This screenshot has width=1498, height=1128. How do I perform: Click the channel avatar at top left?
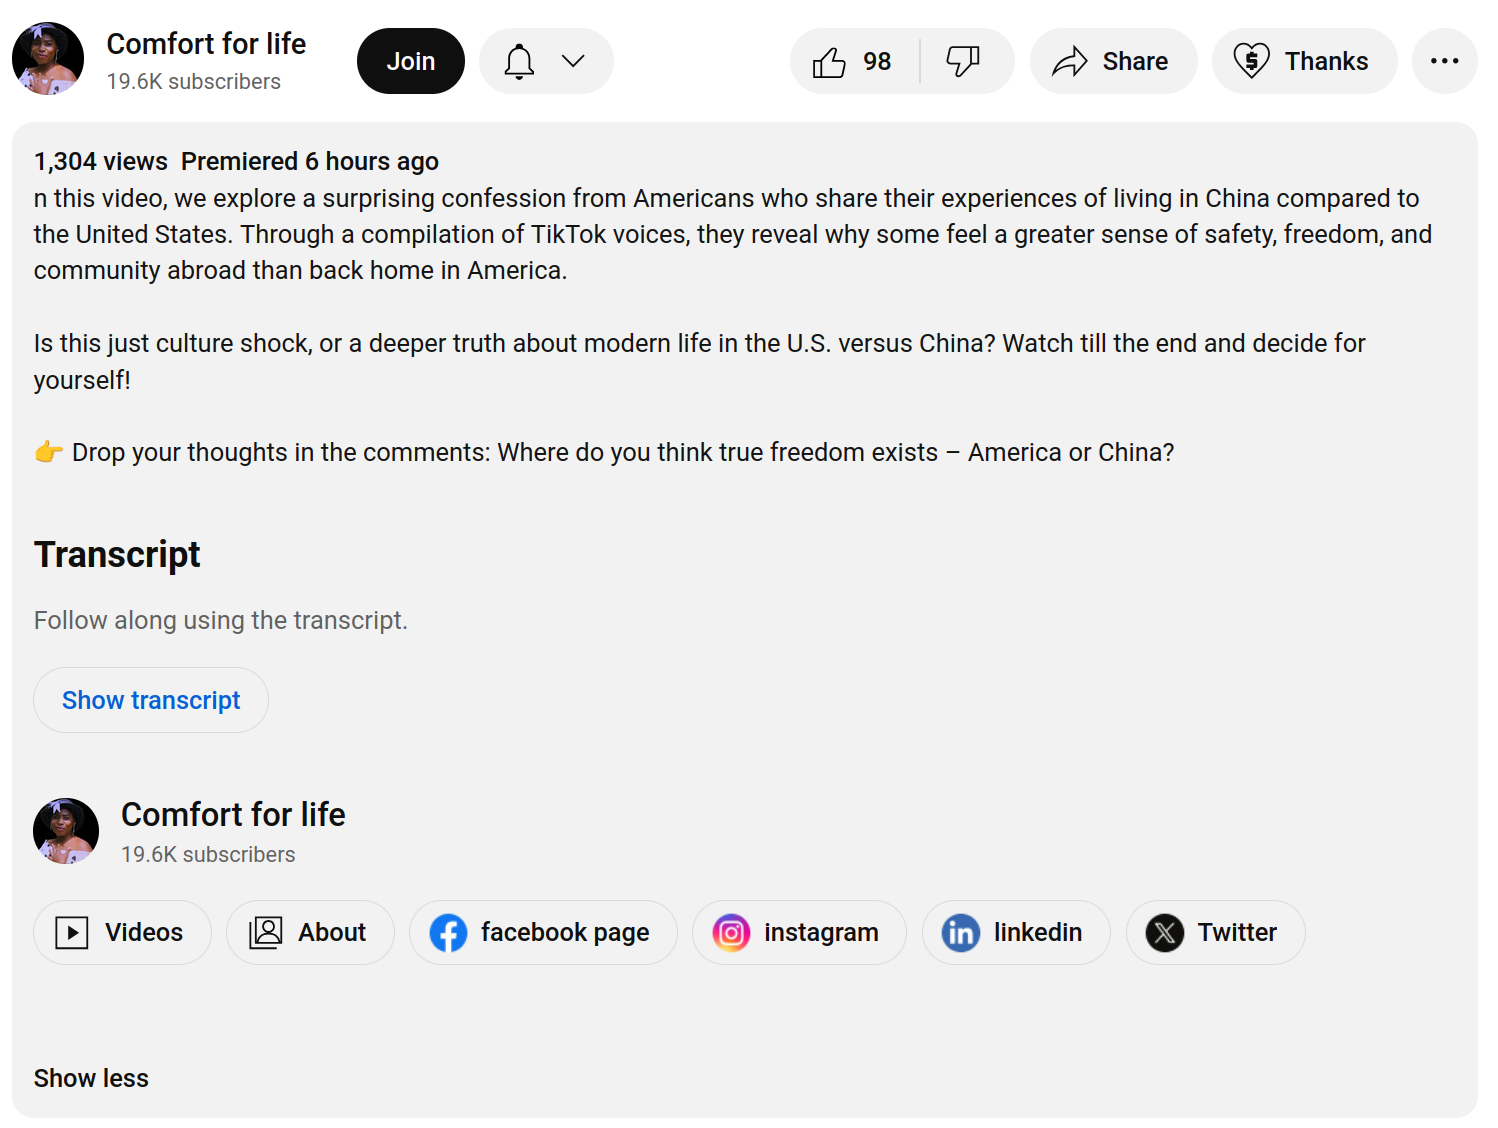(48, 59)
